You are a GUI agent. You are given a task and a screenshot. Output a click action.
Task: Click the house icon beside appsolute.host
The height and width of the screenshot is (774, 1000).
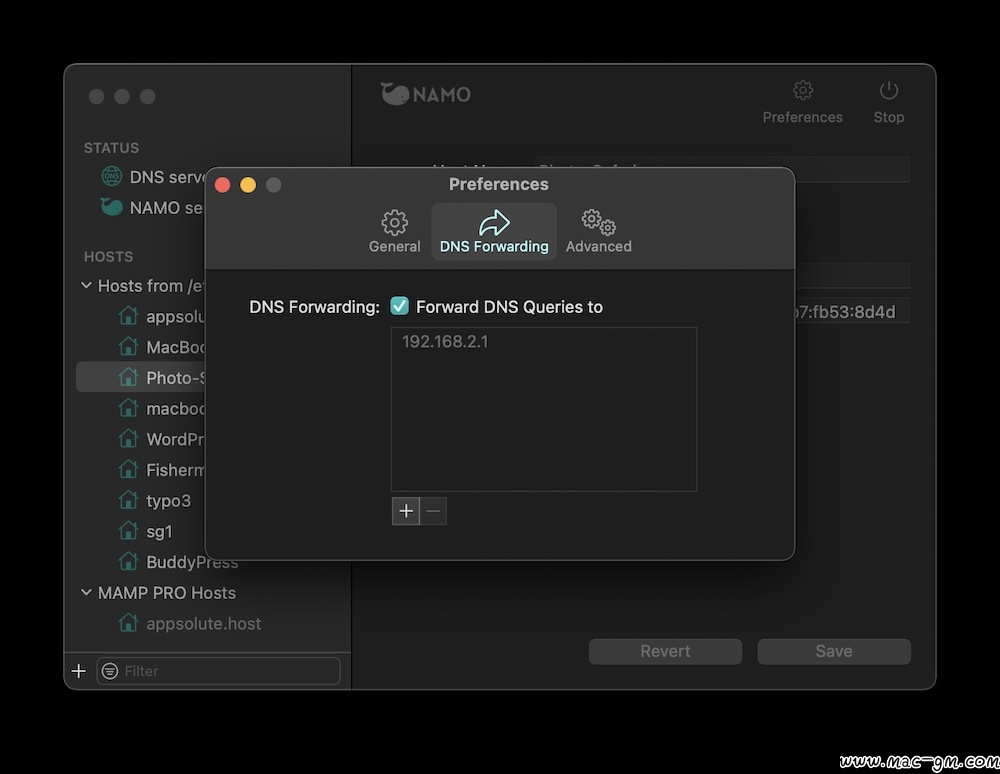pyautogui.click(x=128, y=622)
